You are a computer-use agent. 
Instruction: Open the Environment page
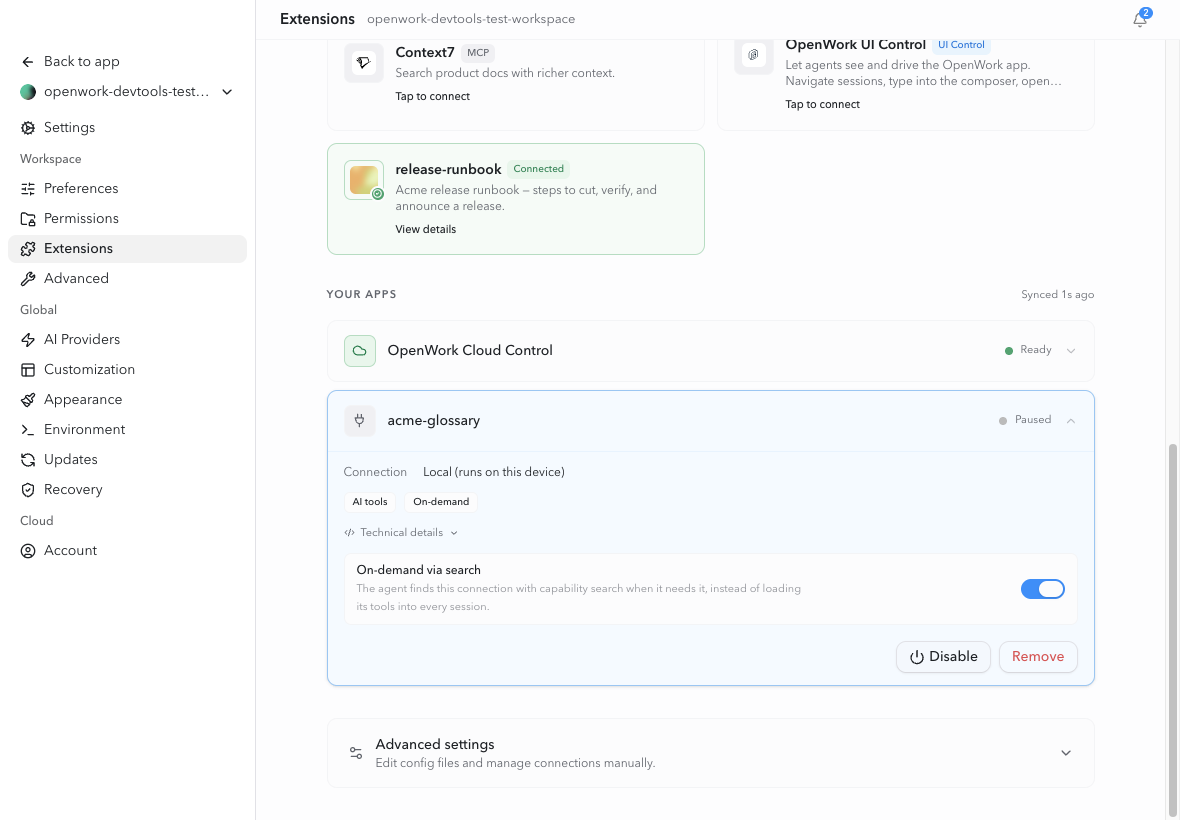(x=127, y=430)
